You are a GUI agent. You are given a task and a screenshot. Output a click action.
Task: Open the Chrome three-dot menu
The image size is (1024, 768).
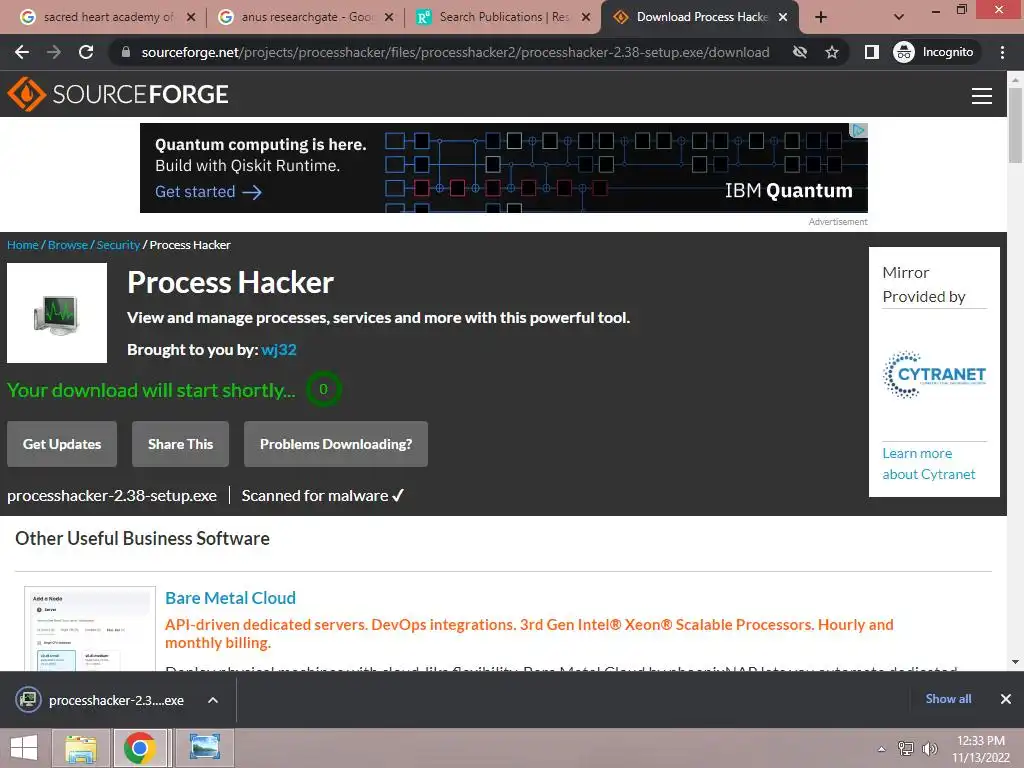pyautogui.click(x=1002, y=52)
